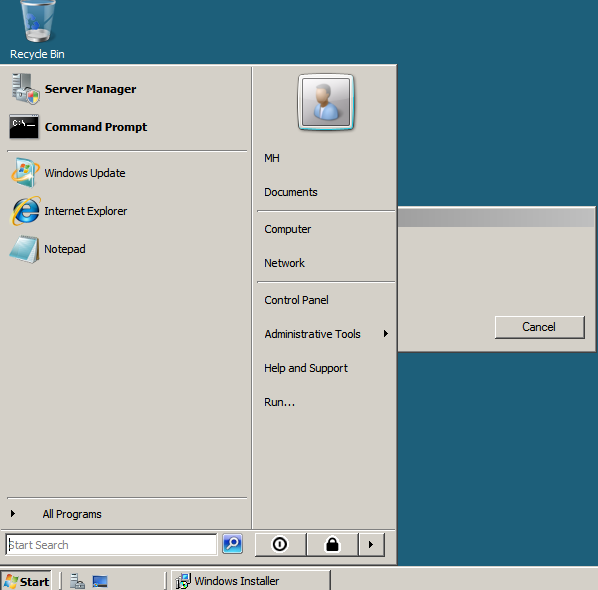This screenshot has width=598, height=590.
Task: Click Show Desktop quick launch icon
Action: [100, 581]
